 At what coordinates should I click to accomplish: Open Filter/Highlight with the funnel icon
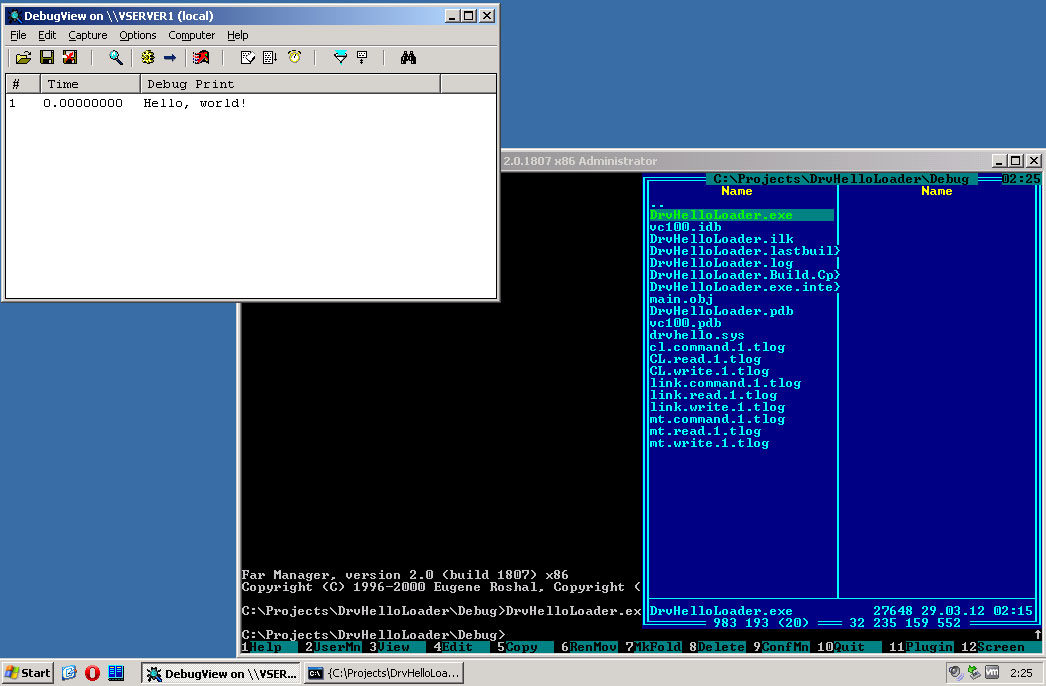click(340, 58)
